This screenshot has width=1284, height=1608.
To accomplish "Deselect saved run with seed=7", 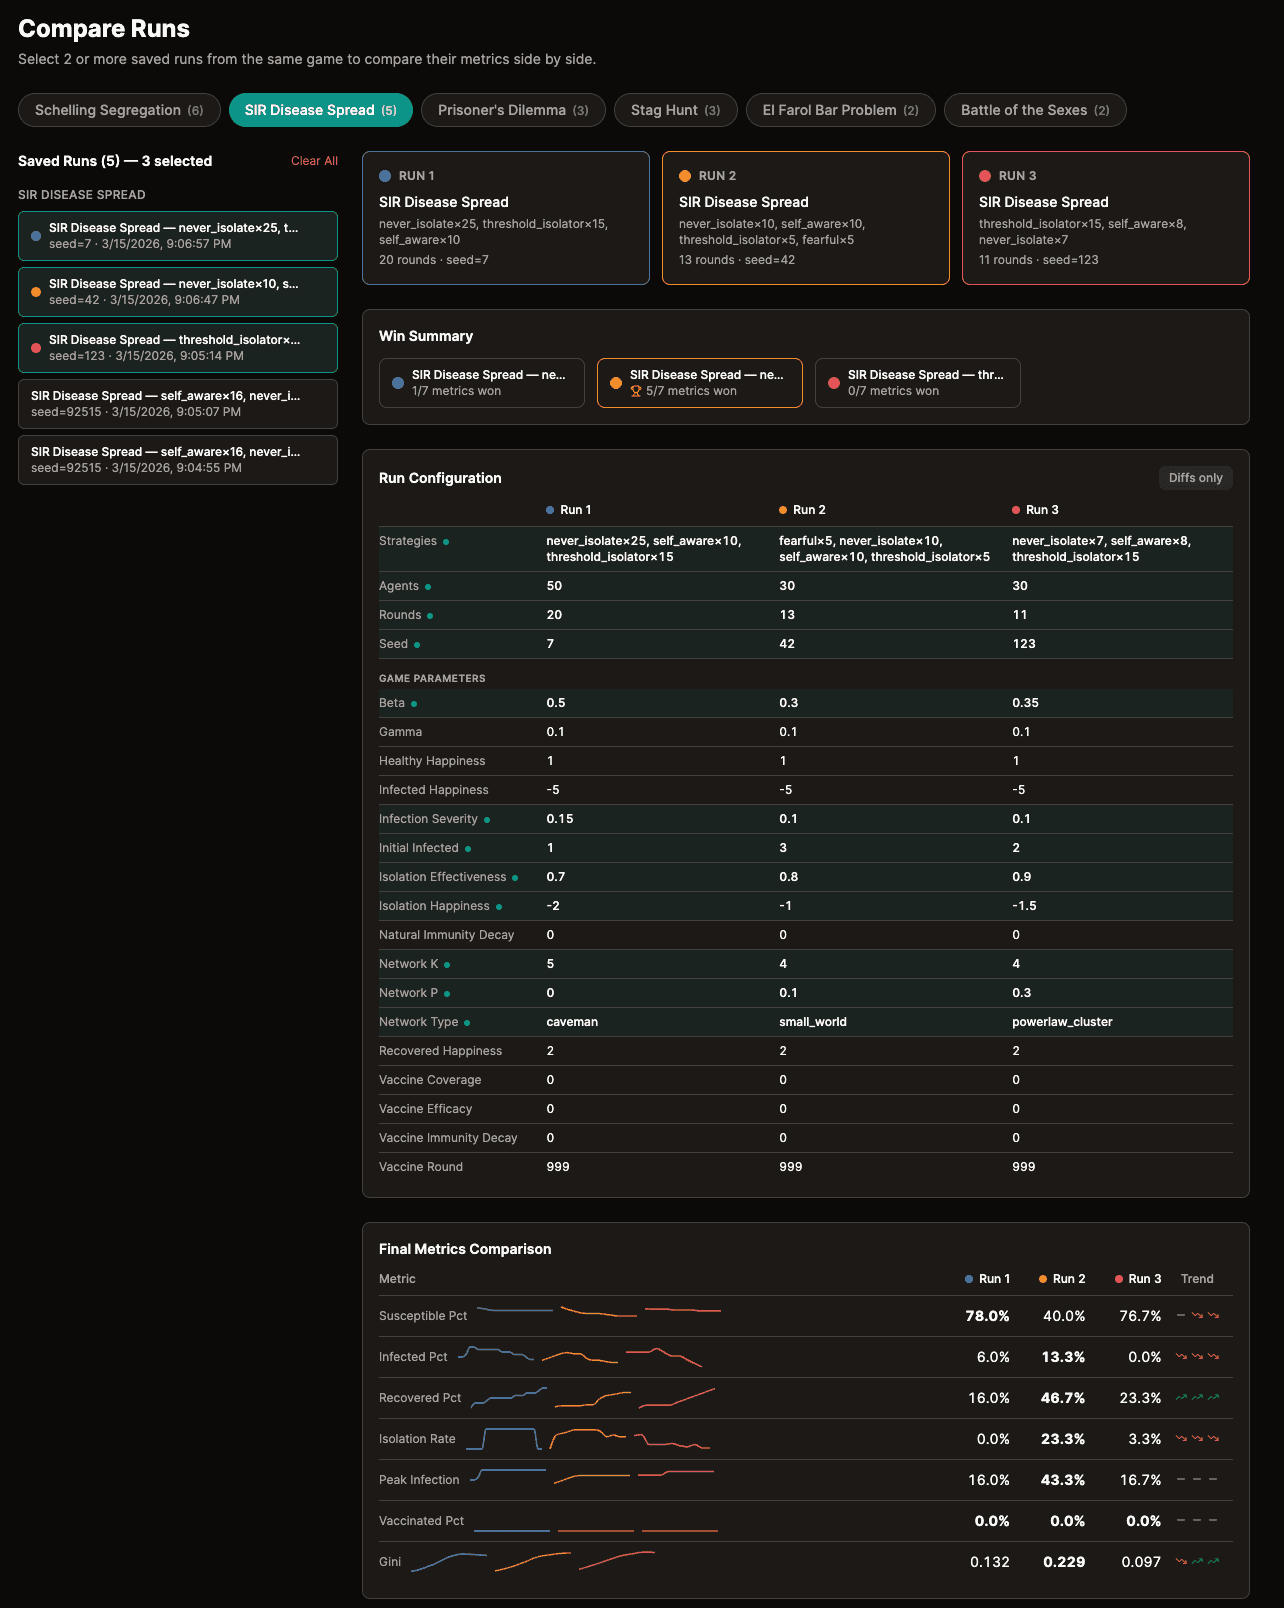I will tap(178, 236).
